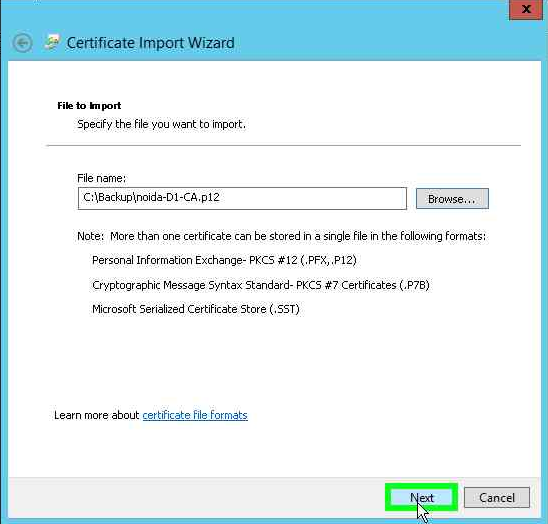548x524 pixels.
Task: Close the Certificate Import Wizard window
Action: [526, 9]
